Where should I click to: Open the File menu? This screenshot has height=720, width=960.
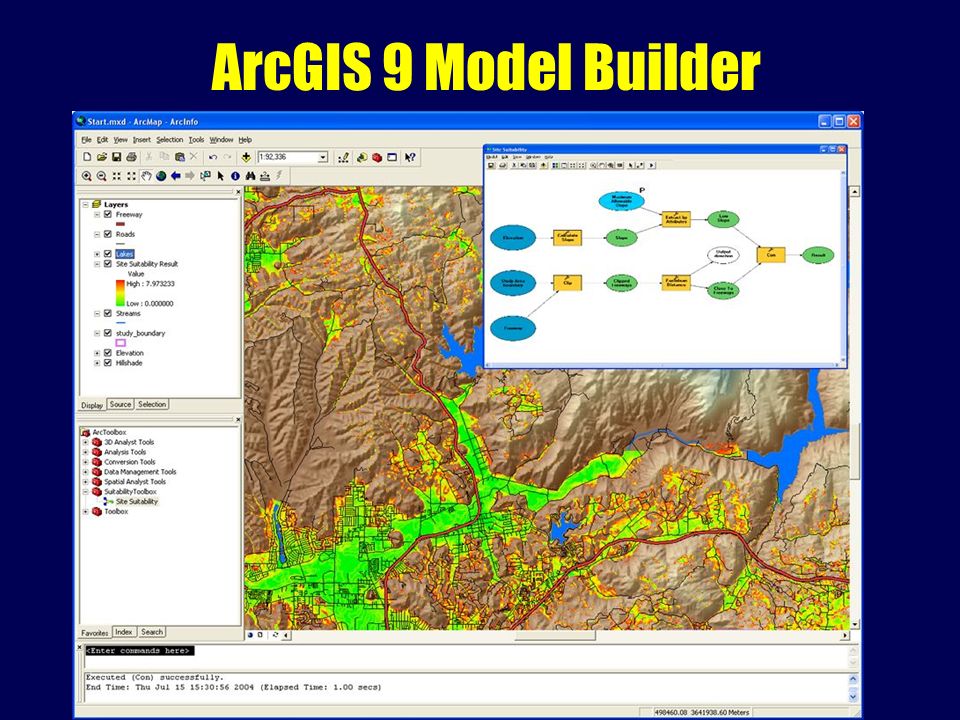(86, 140)
